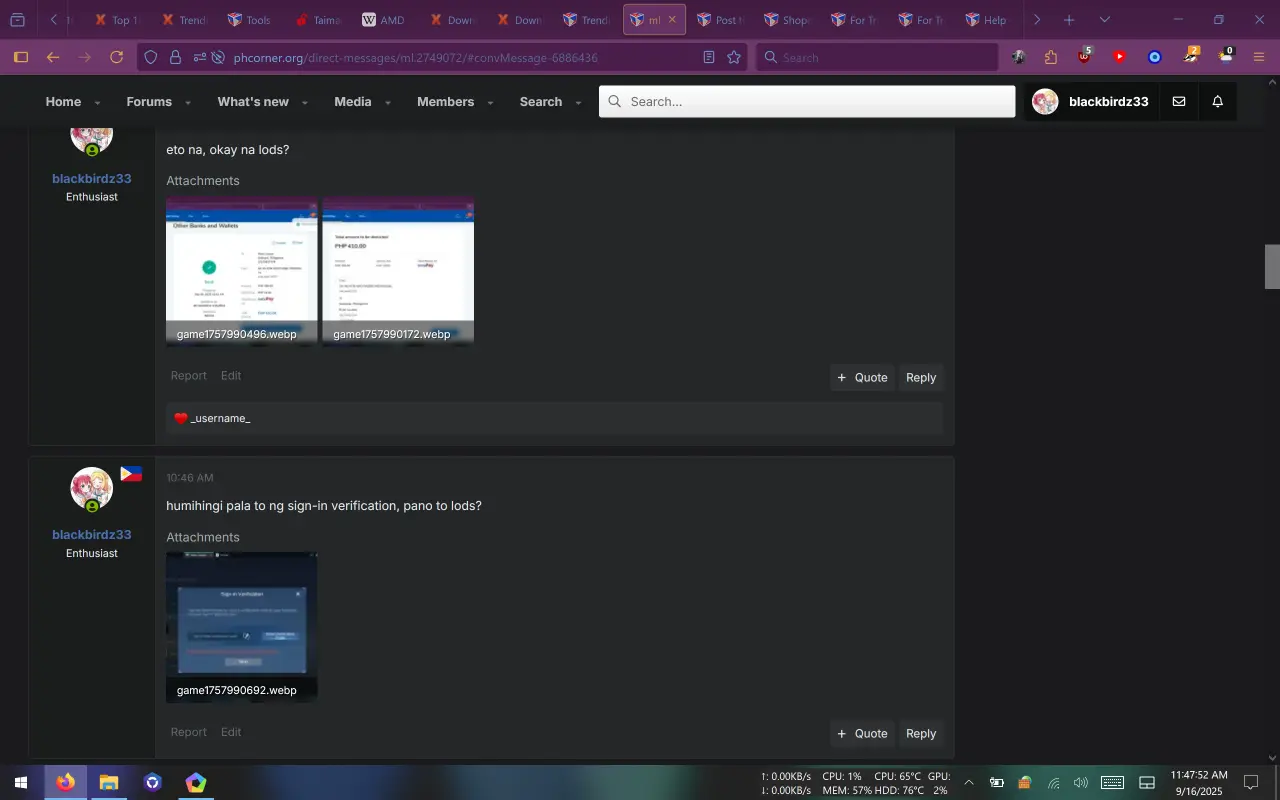Click the uBlock Origin extension icon
This screenshot has height=800, width=1280.
tap(1085, 57)
